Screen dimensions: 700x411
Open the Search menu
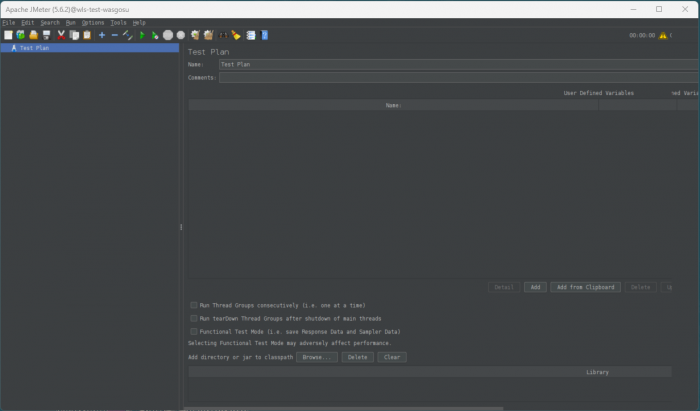click(x=50, y=22)
